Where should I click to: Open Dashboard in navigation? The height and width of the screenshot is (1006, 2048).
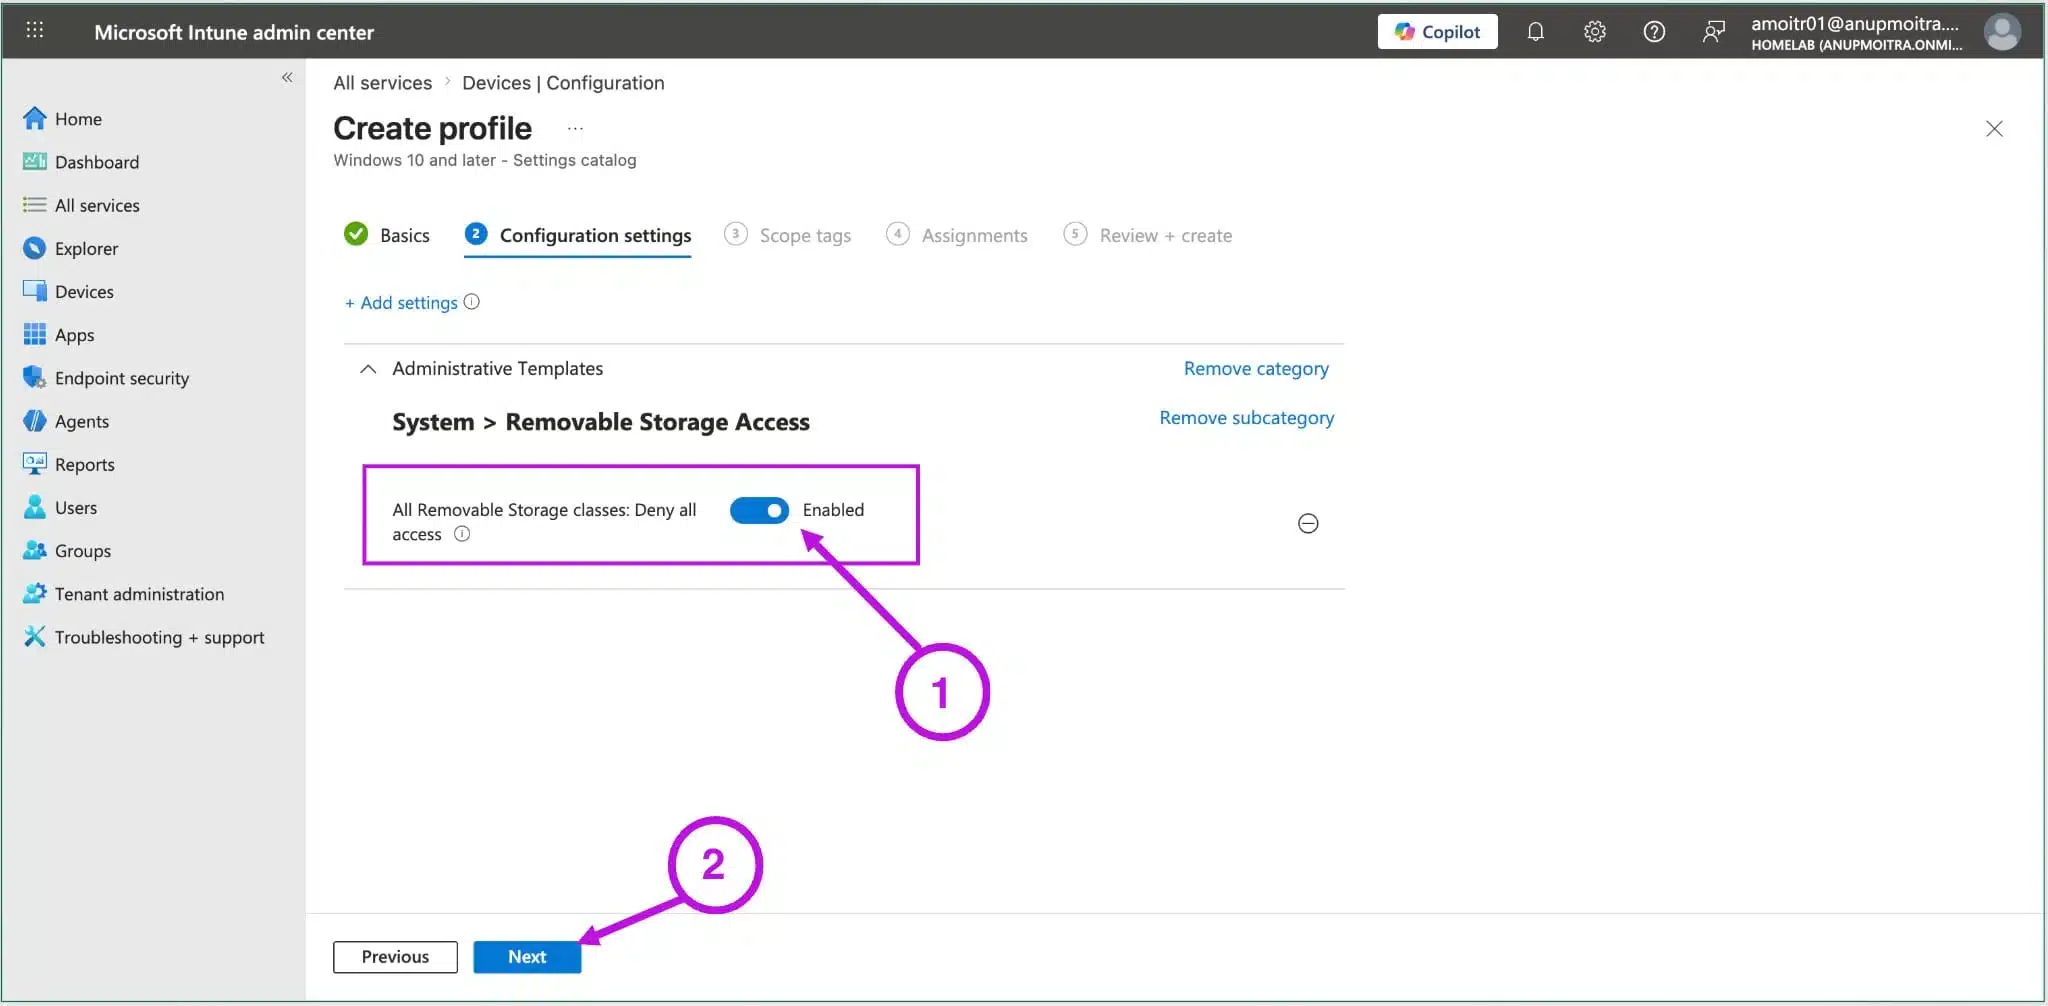[x=97, y=162]
